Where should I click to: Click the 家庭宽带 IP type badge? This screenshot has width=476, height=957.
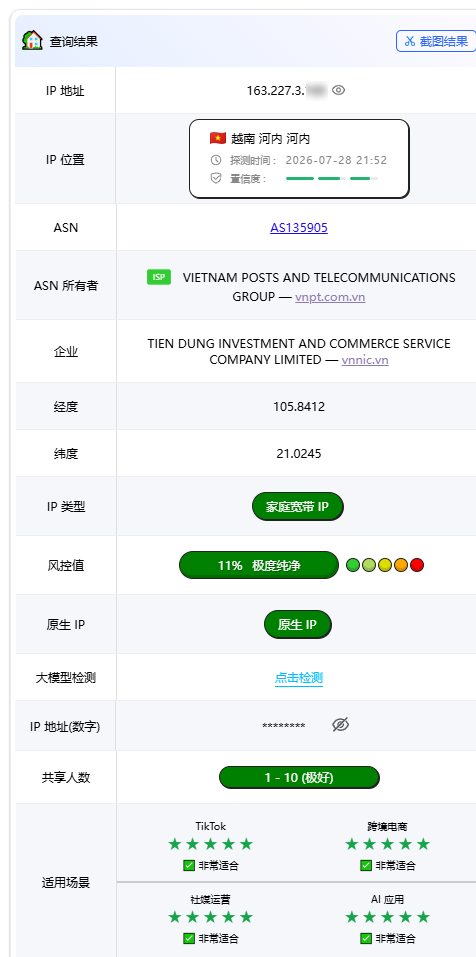(298, 507)
